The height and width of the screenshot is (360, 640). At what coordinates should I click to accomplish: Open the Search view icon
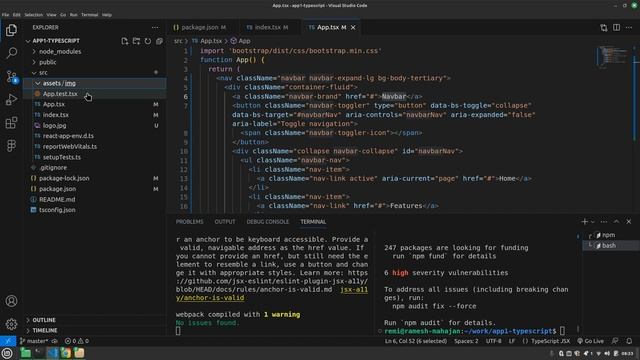(11, 53)
